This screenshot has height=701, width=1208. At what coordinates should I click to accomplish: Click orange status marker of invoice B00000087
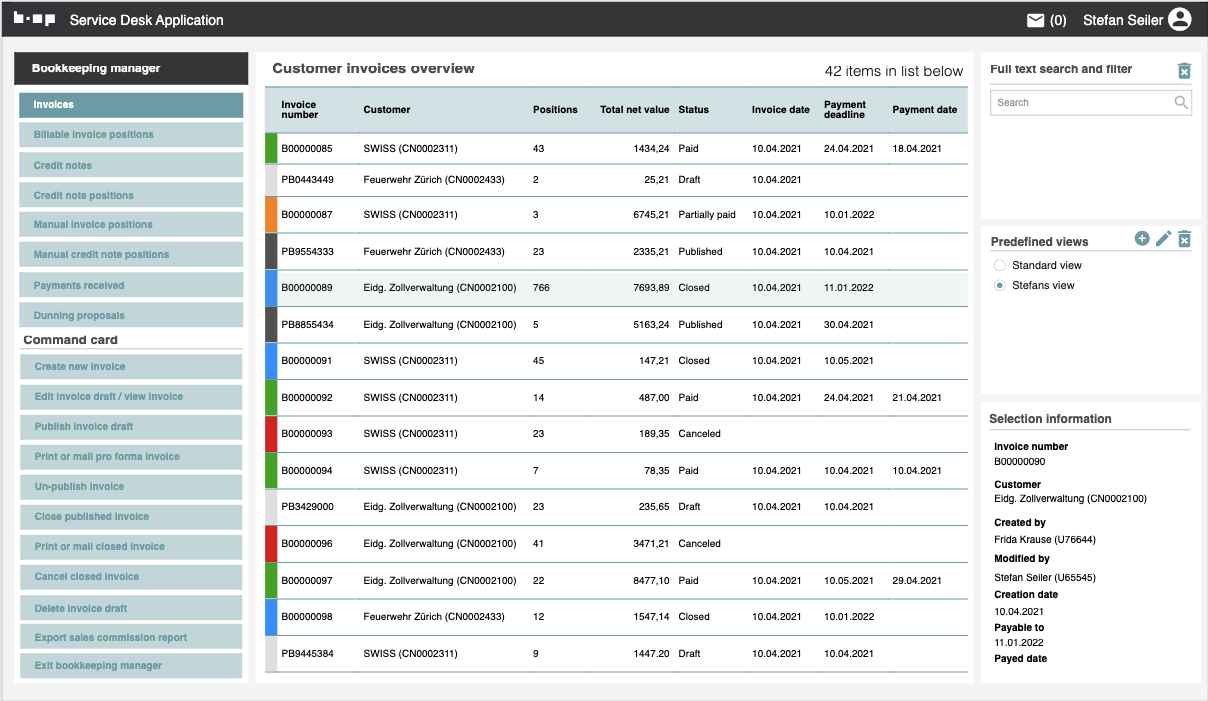(x=271, y=215)
